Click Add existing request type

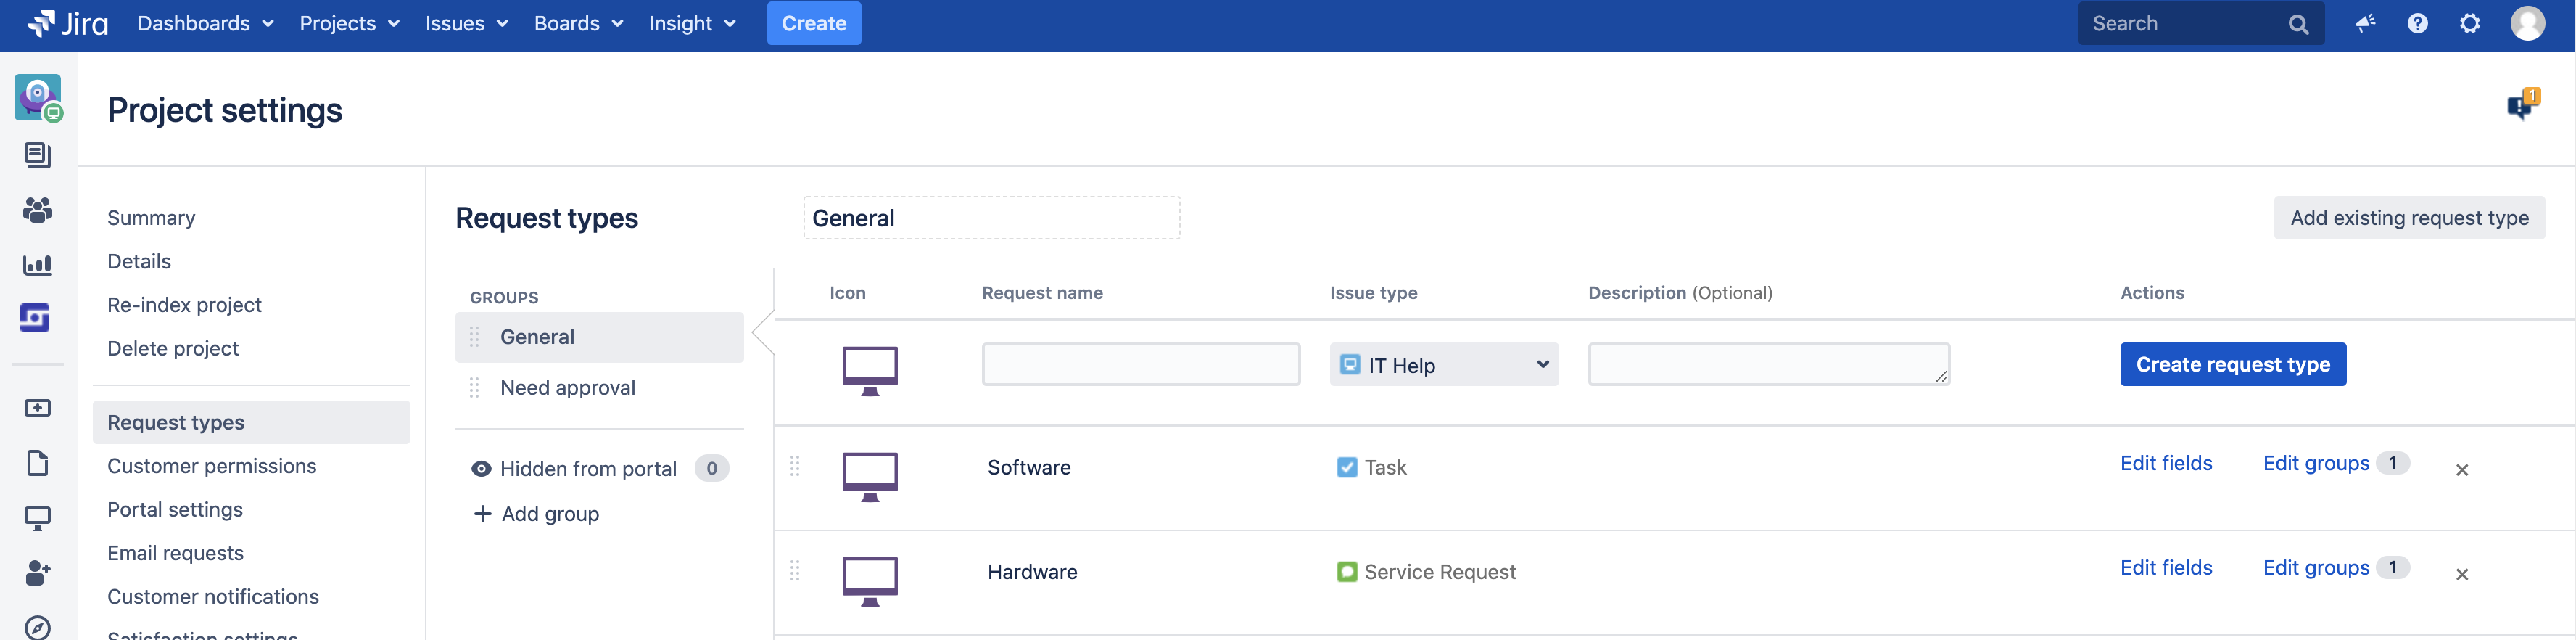(x=2409, y=218)
